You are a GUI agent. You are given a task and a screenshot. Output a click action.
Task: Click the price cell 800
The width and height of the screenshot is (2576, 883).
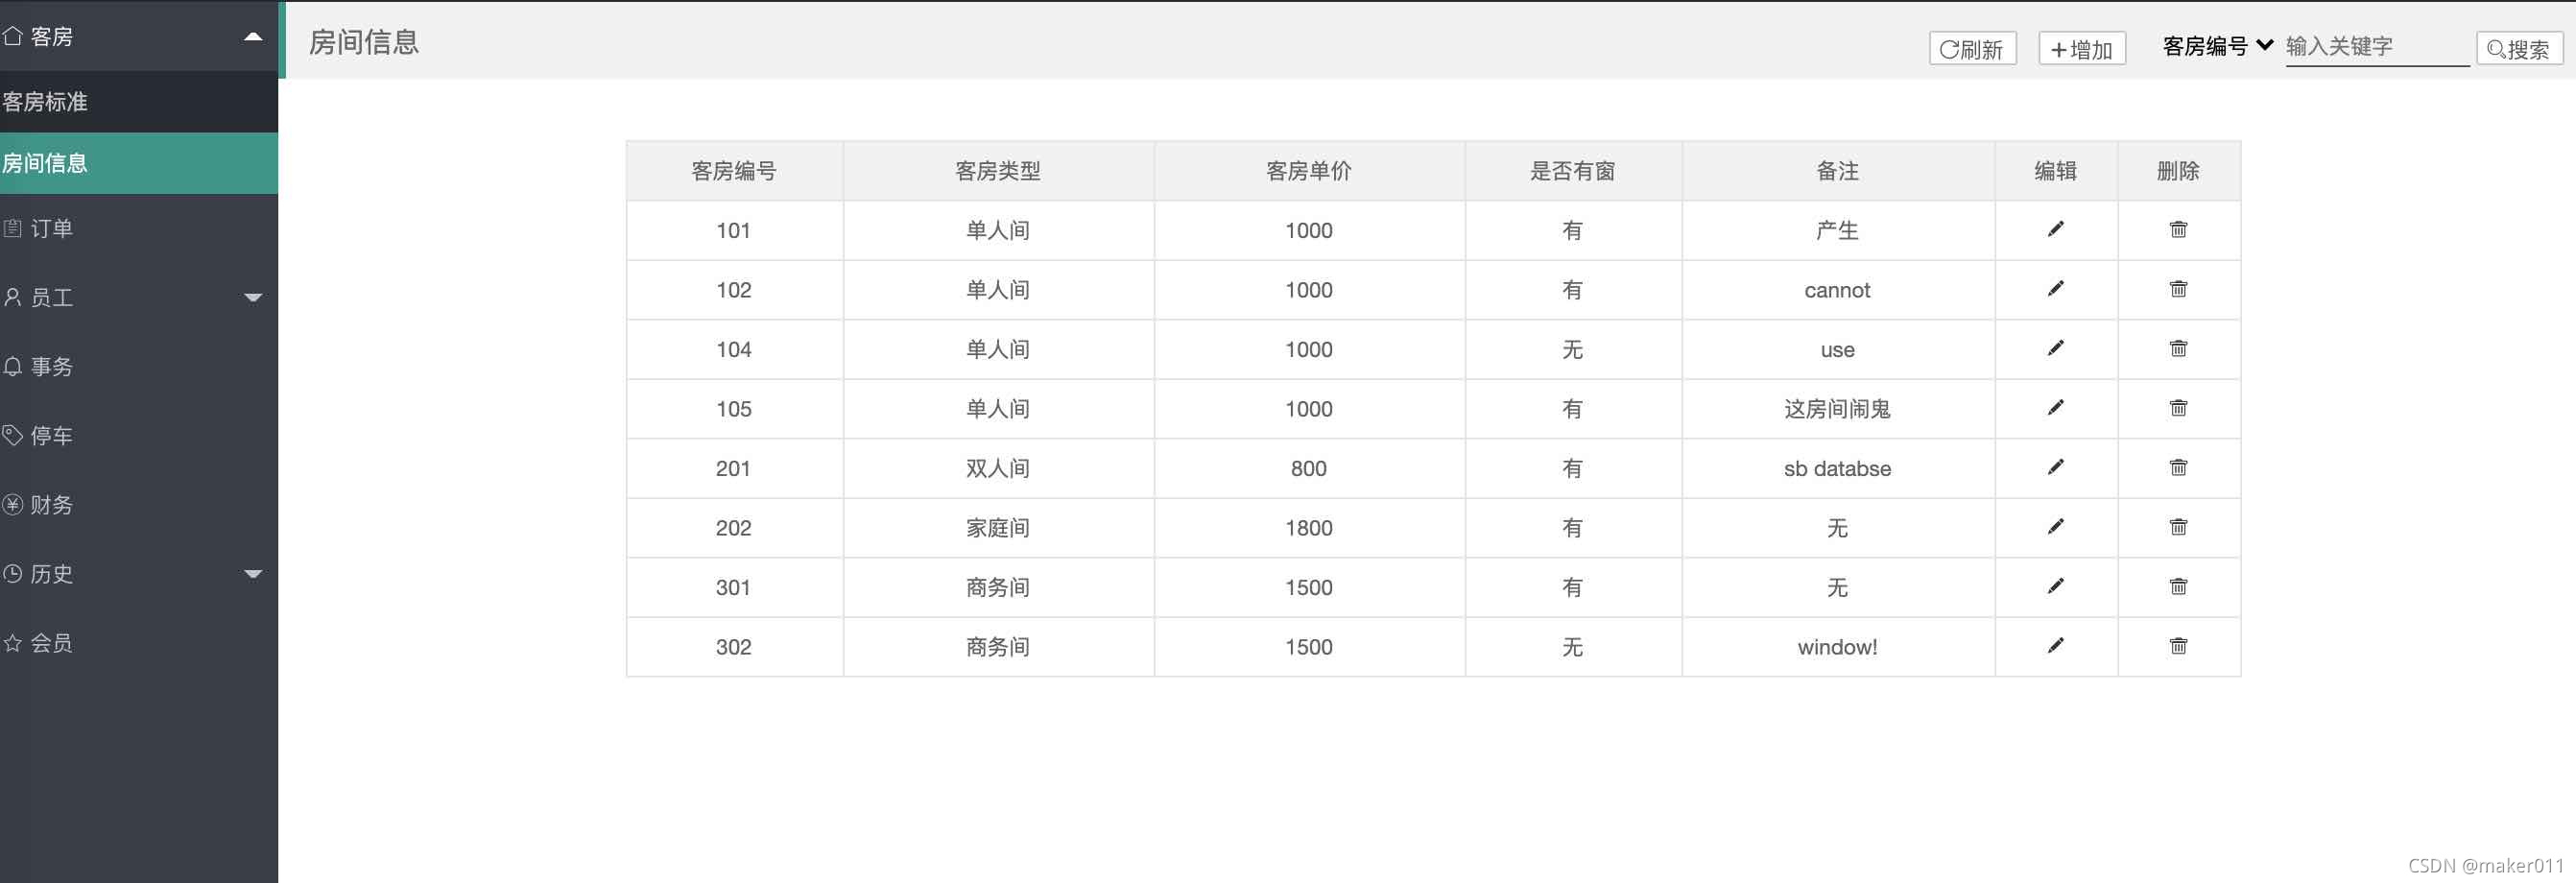(1309, 469)
